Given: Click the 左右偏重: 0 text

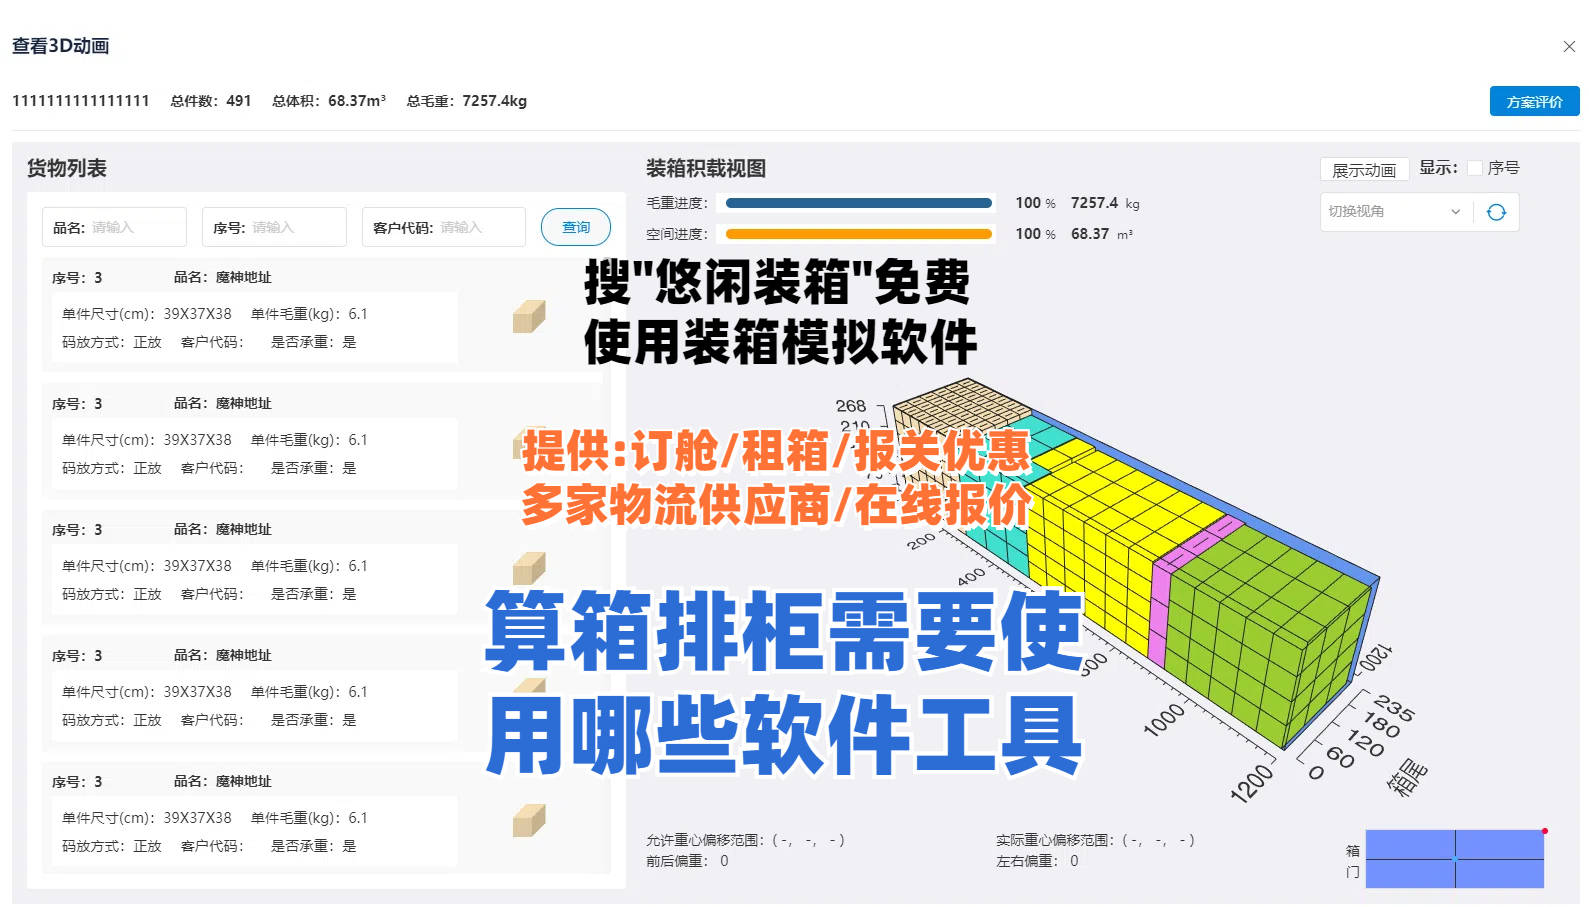Looking at the screenshot, I should (x=1037, y=861).
